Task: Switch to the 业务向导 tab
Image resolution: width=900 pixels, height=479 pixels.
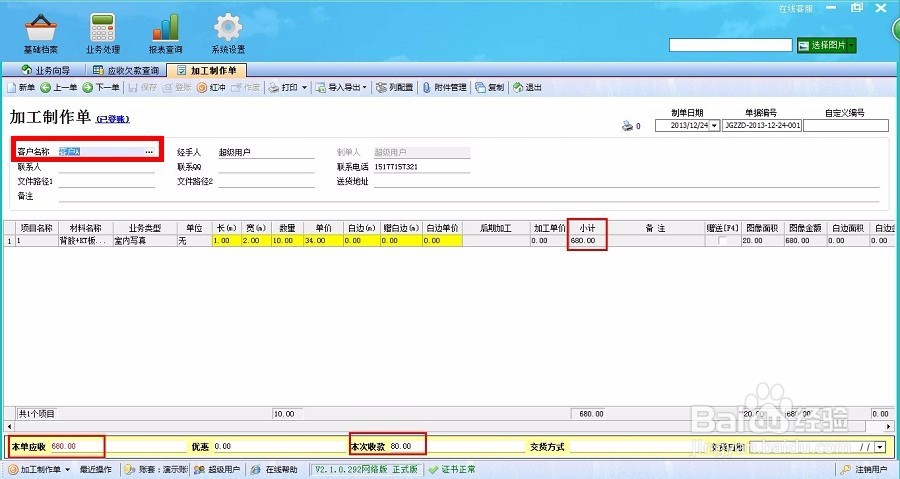Action: [x=46, y=70]
